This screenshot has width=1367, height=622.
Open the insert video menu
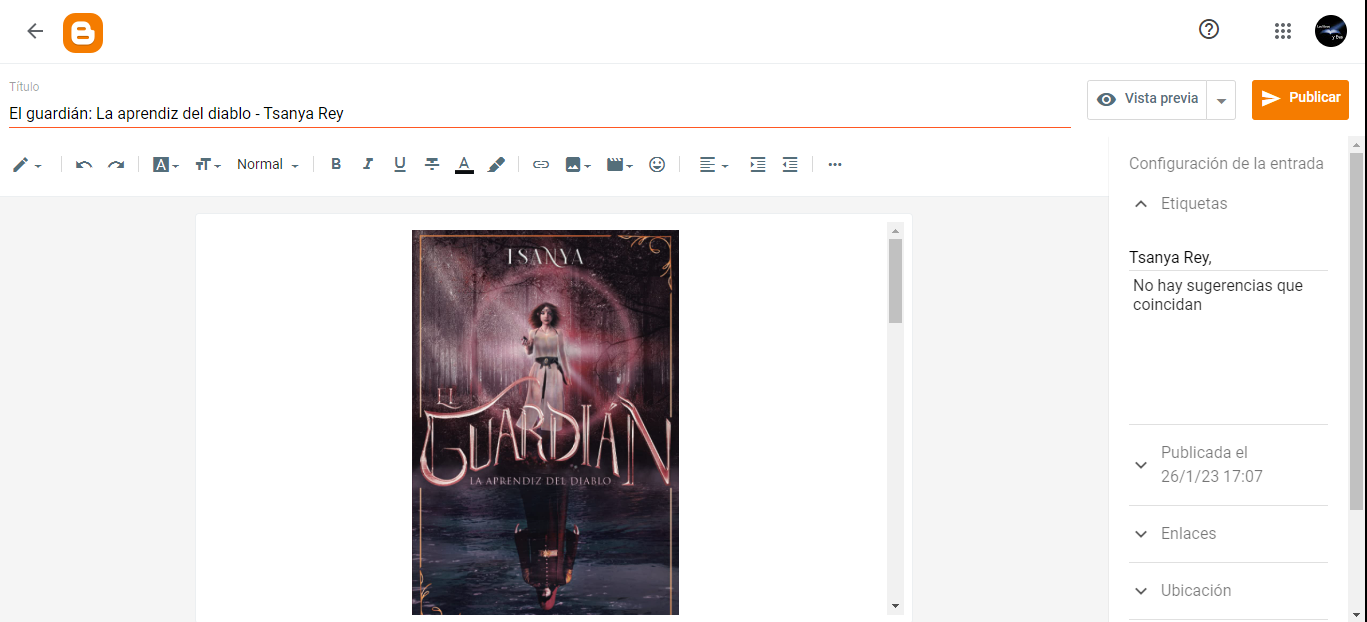point(620,165)
